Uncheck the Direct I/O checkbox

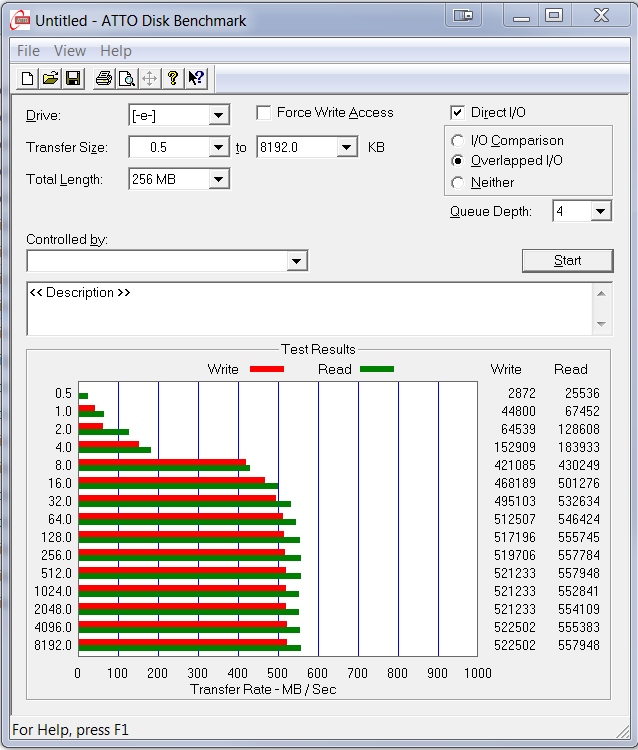[x=458, y=113]
